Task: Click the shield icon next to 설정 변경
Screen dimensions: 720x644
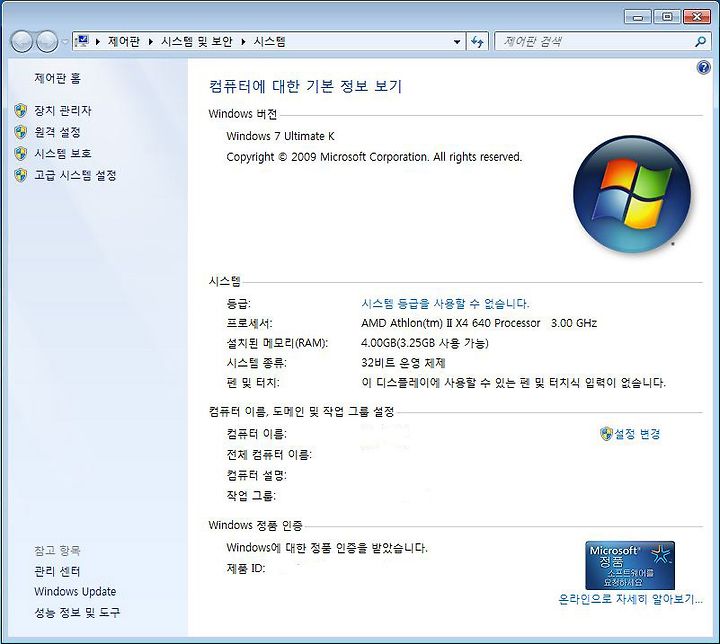Action: point(606,434)
